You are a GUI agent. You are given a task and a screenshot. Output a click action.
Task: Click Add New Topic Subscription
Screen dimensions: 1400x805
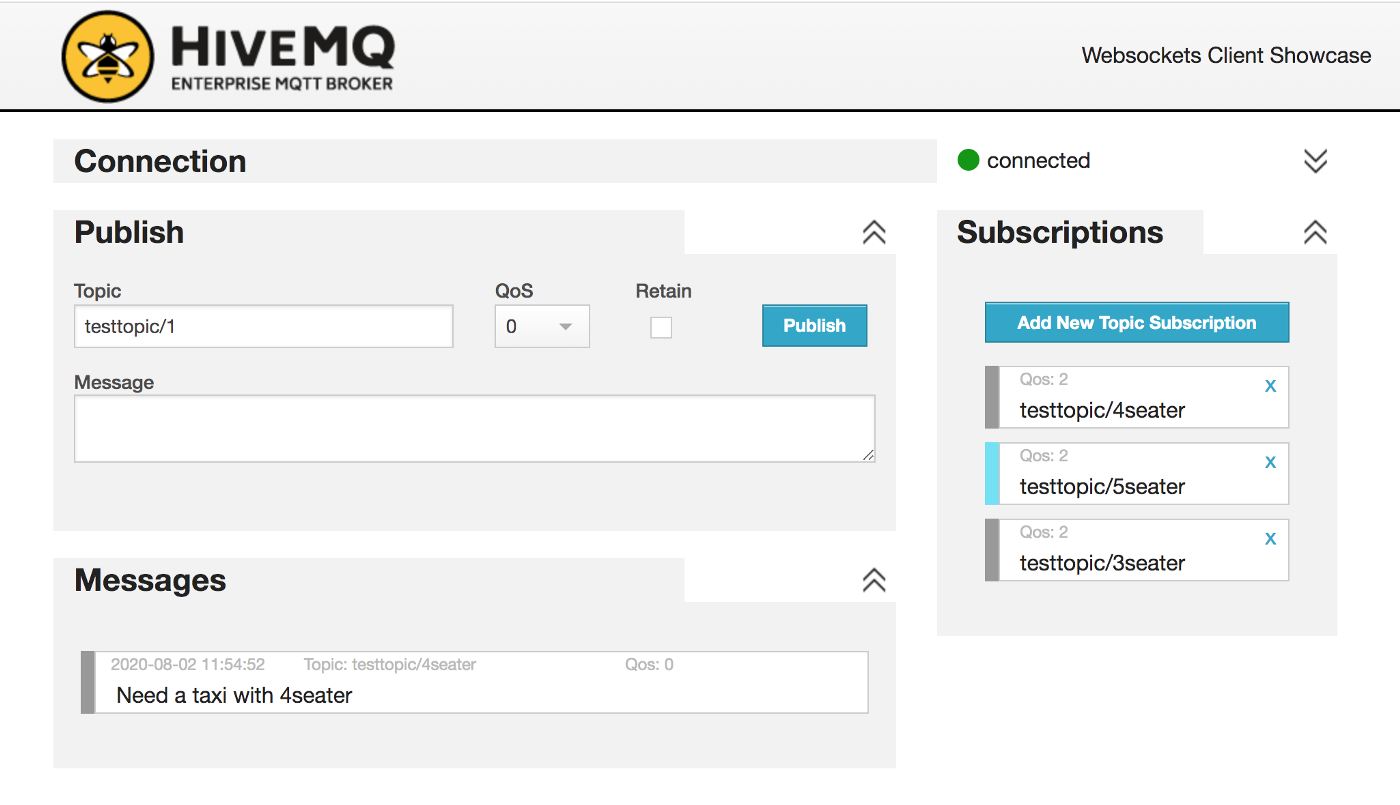click(x=1136, y=323)
